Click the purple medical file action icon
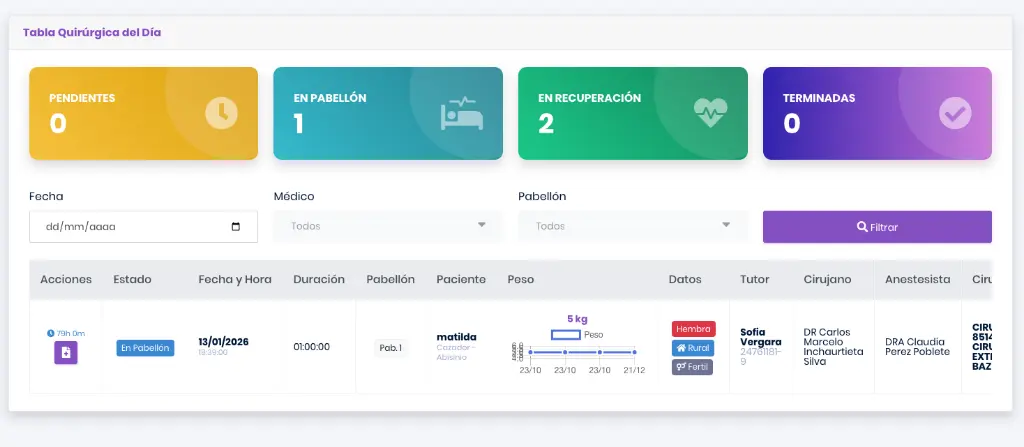 click(x=66, y=353)
